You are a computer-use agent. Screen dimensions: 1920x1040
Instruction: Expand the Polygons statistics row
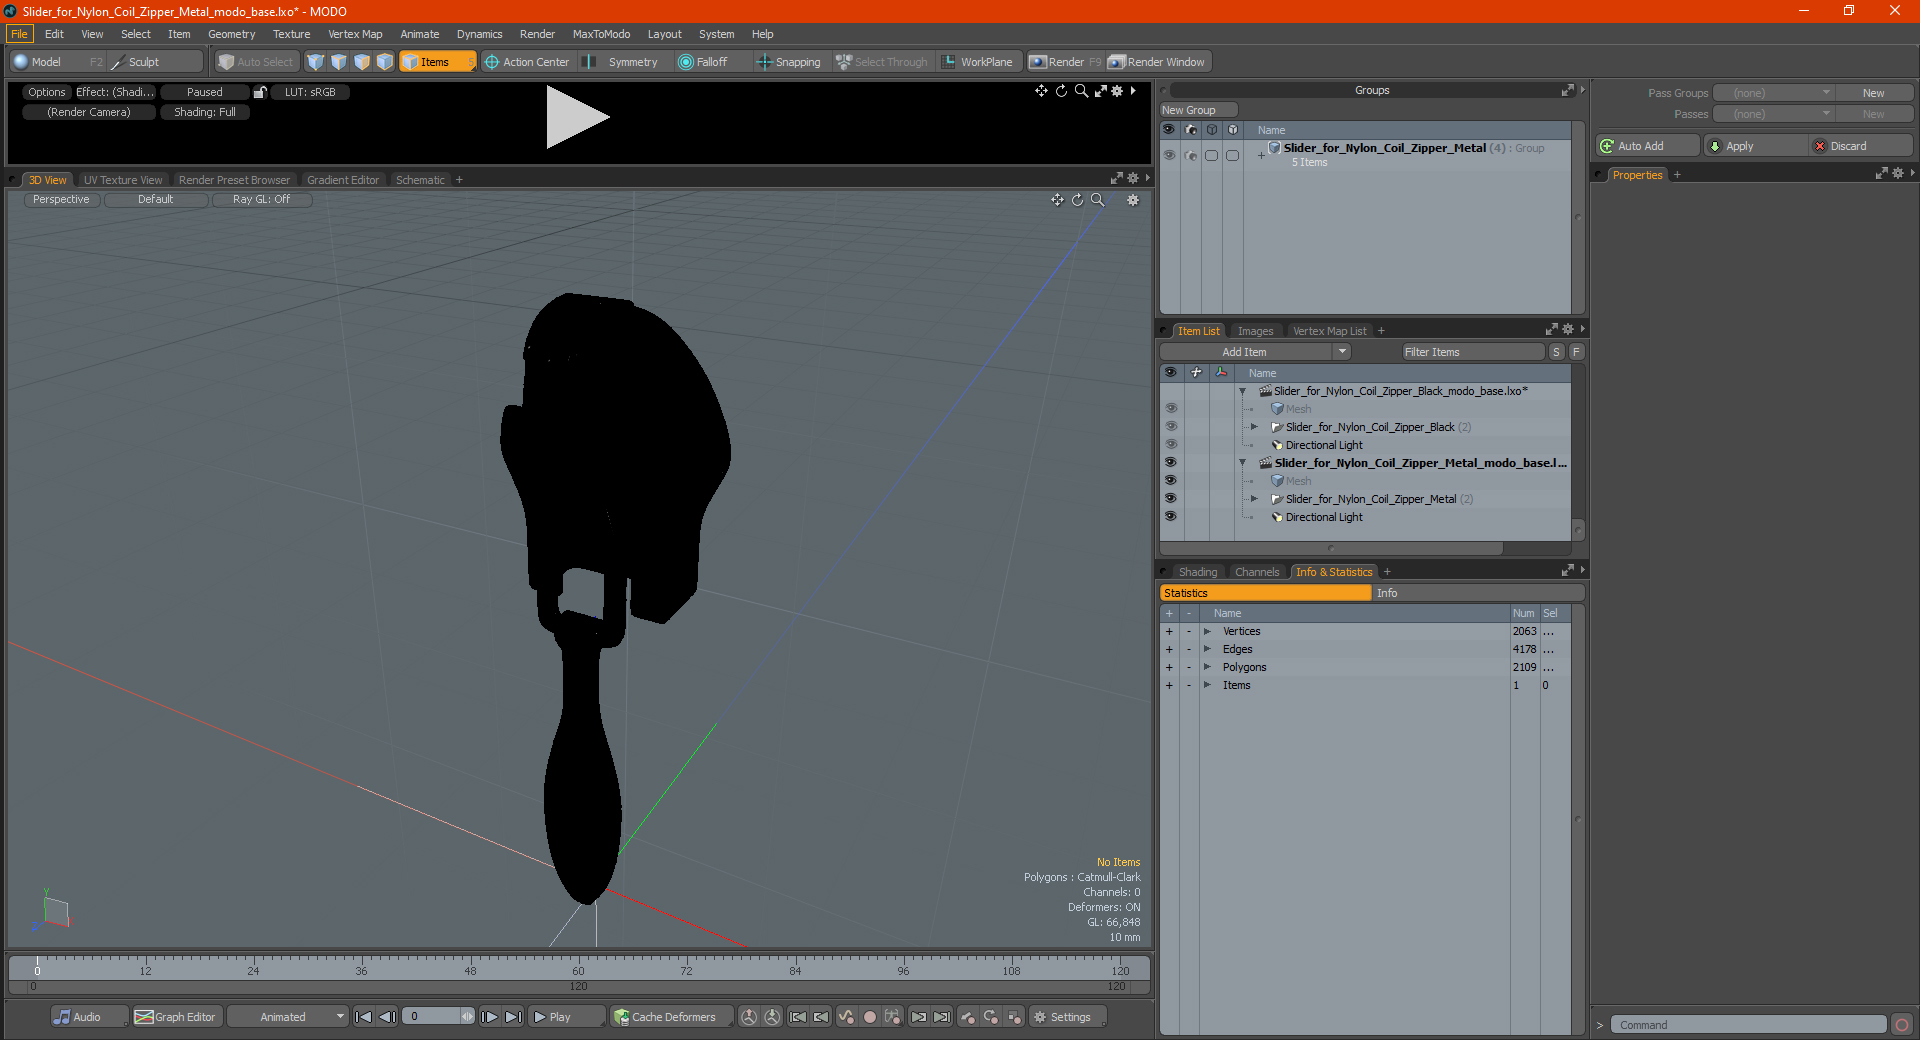pyautogui.click(x=1207, y=667)
